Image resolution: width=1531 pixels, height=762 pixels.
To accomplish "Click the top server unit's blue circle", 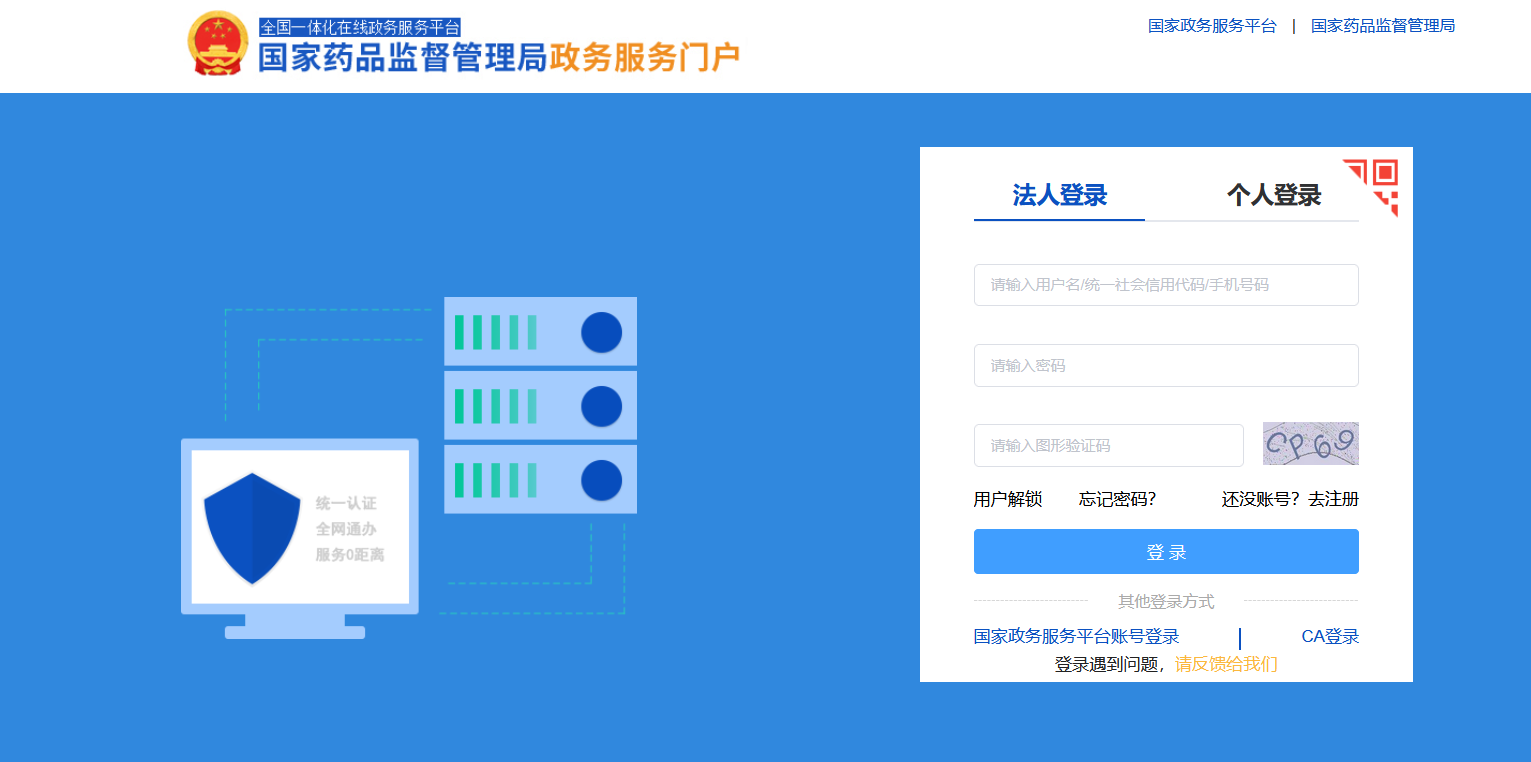I will 601,332.
